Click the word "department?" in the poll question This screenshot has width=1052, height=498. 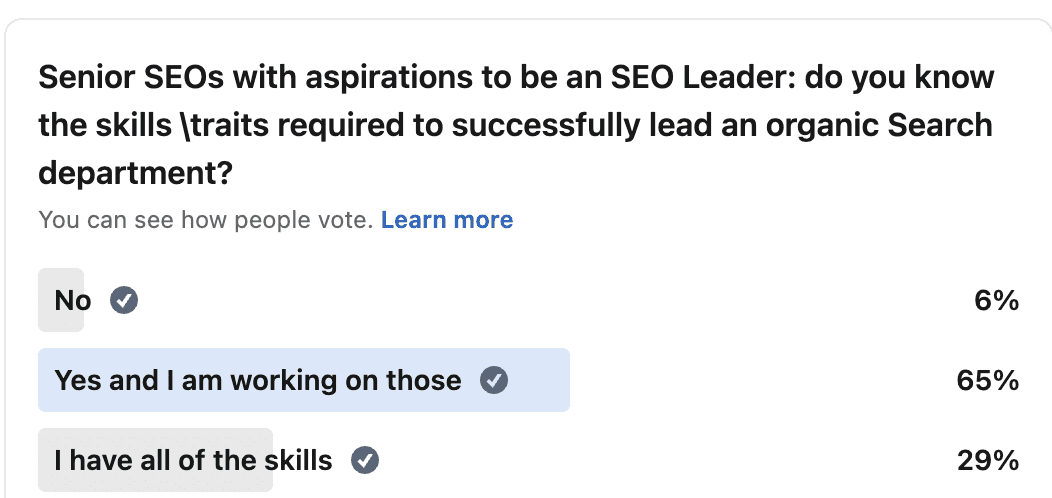(135, 174)
